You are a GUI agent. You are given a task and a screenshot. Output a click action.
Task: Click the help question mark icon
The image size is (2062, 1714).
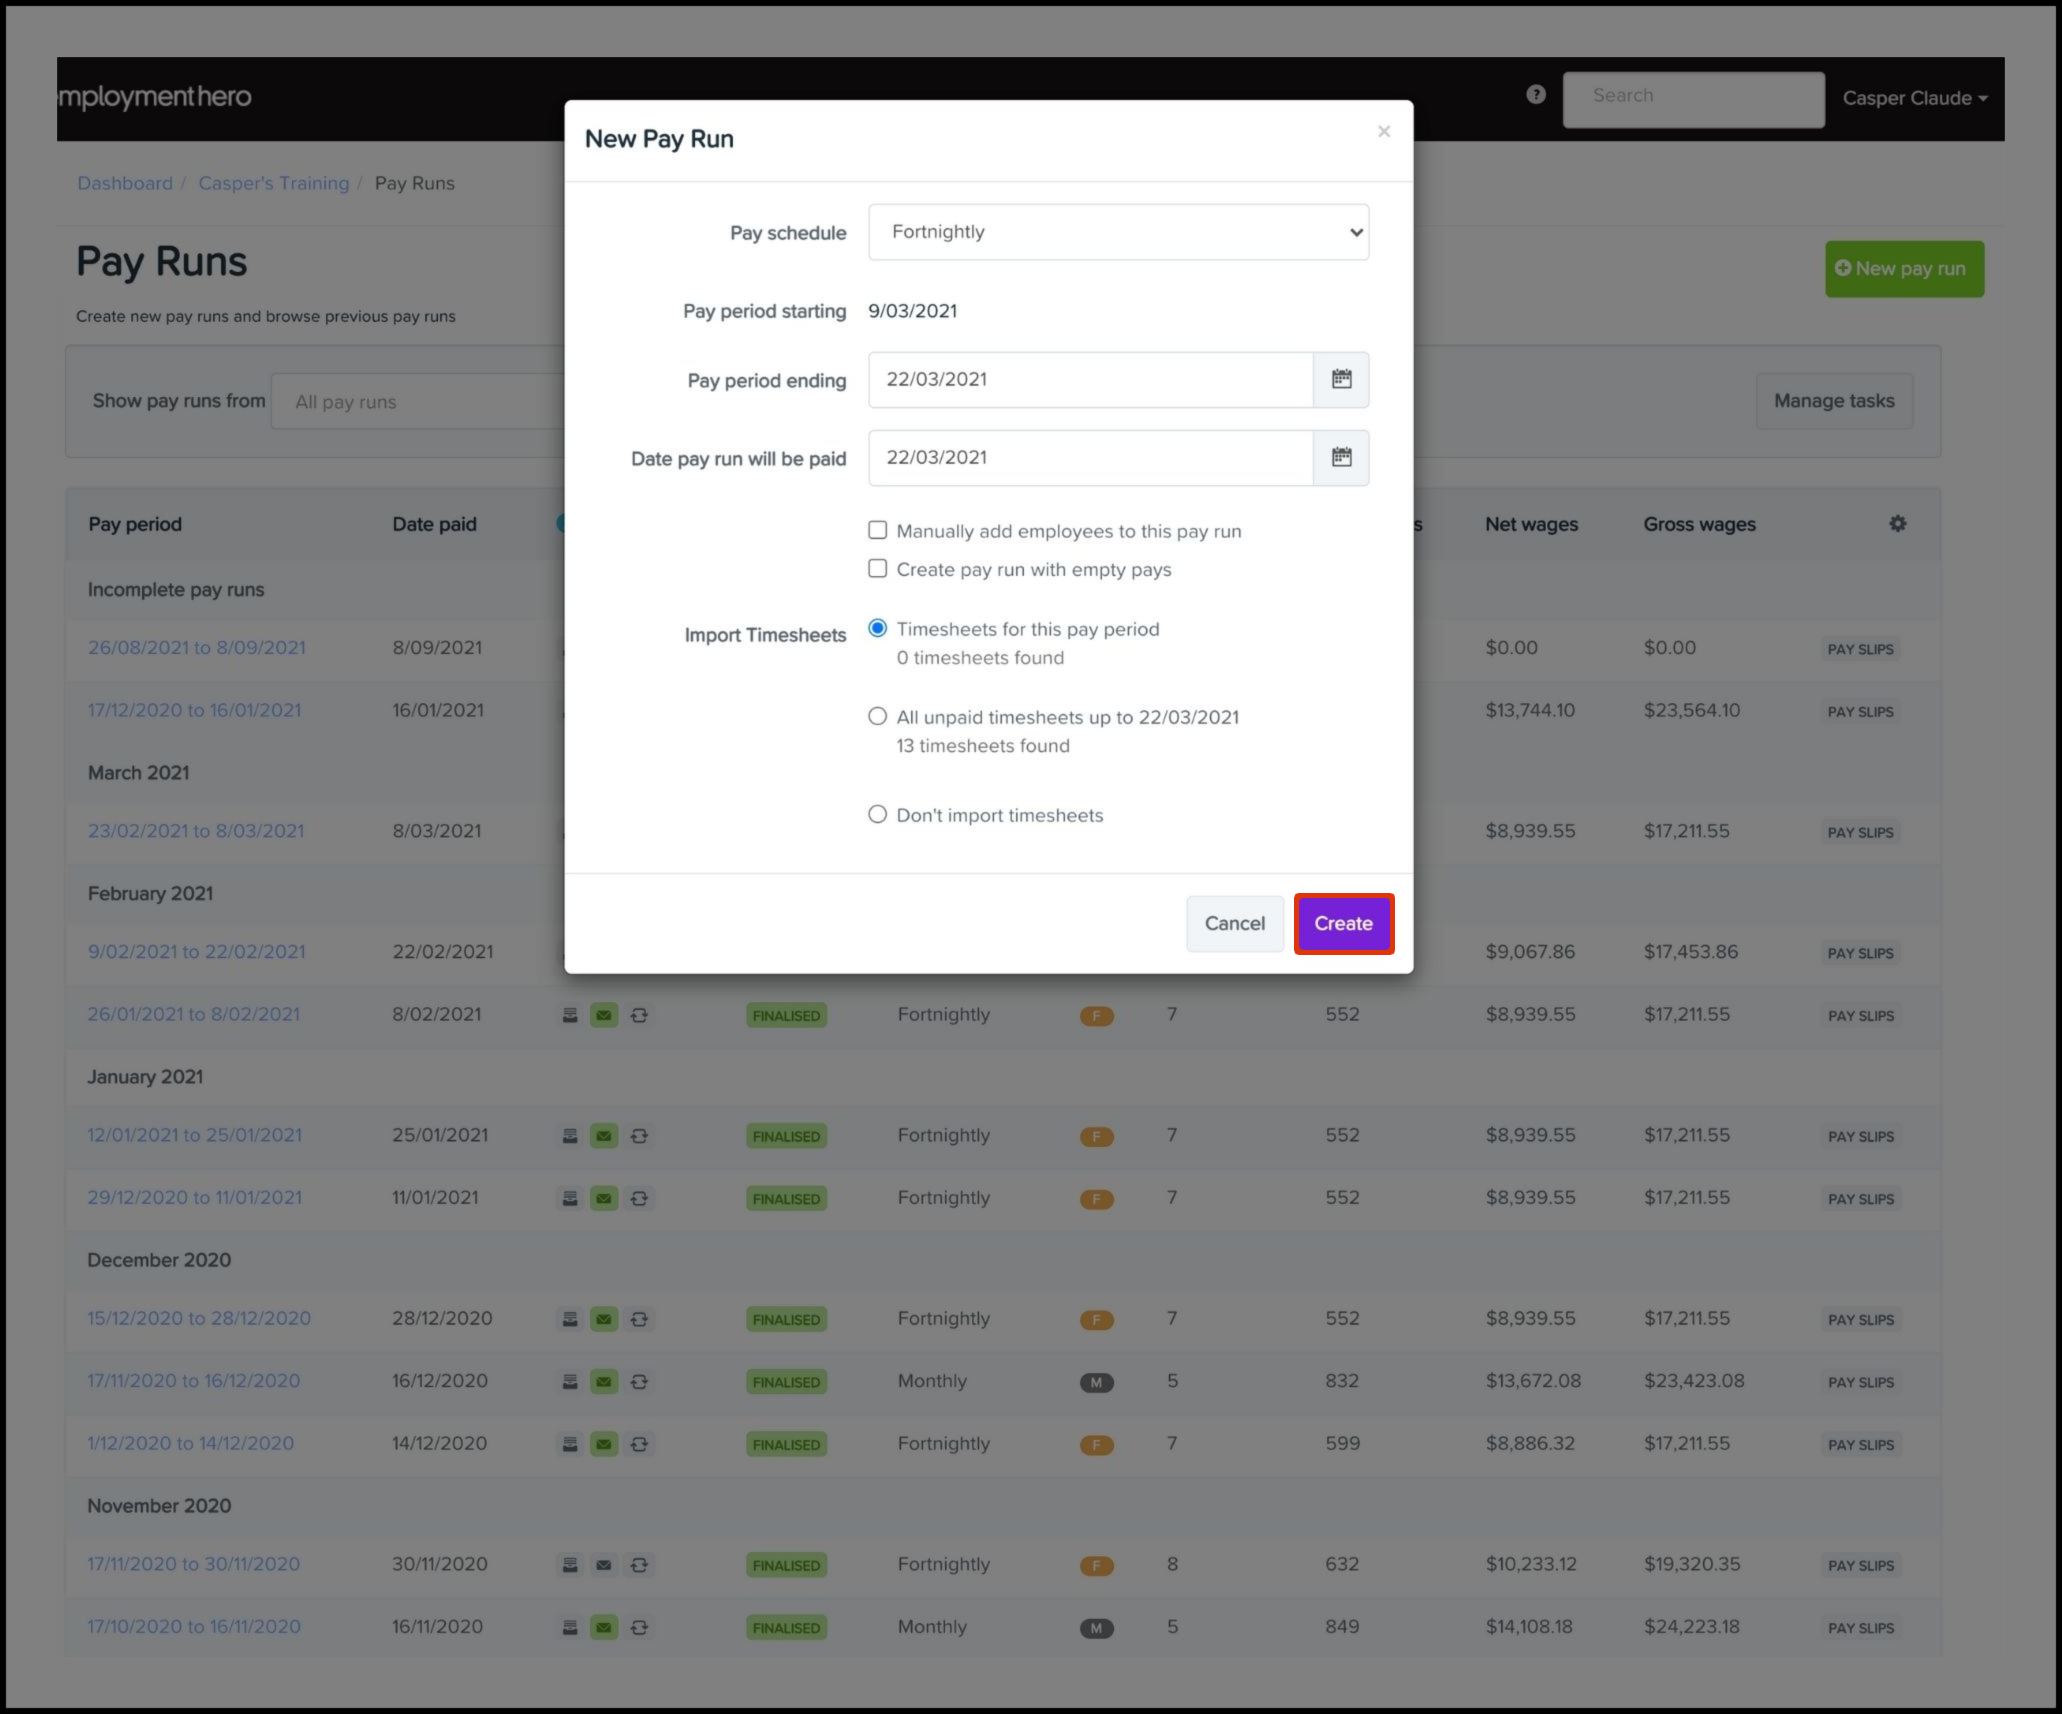(x=1535, y=95)
